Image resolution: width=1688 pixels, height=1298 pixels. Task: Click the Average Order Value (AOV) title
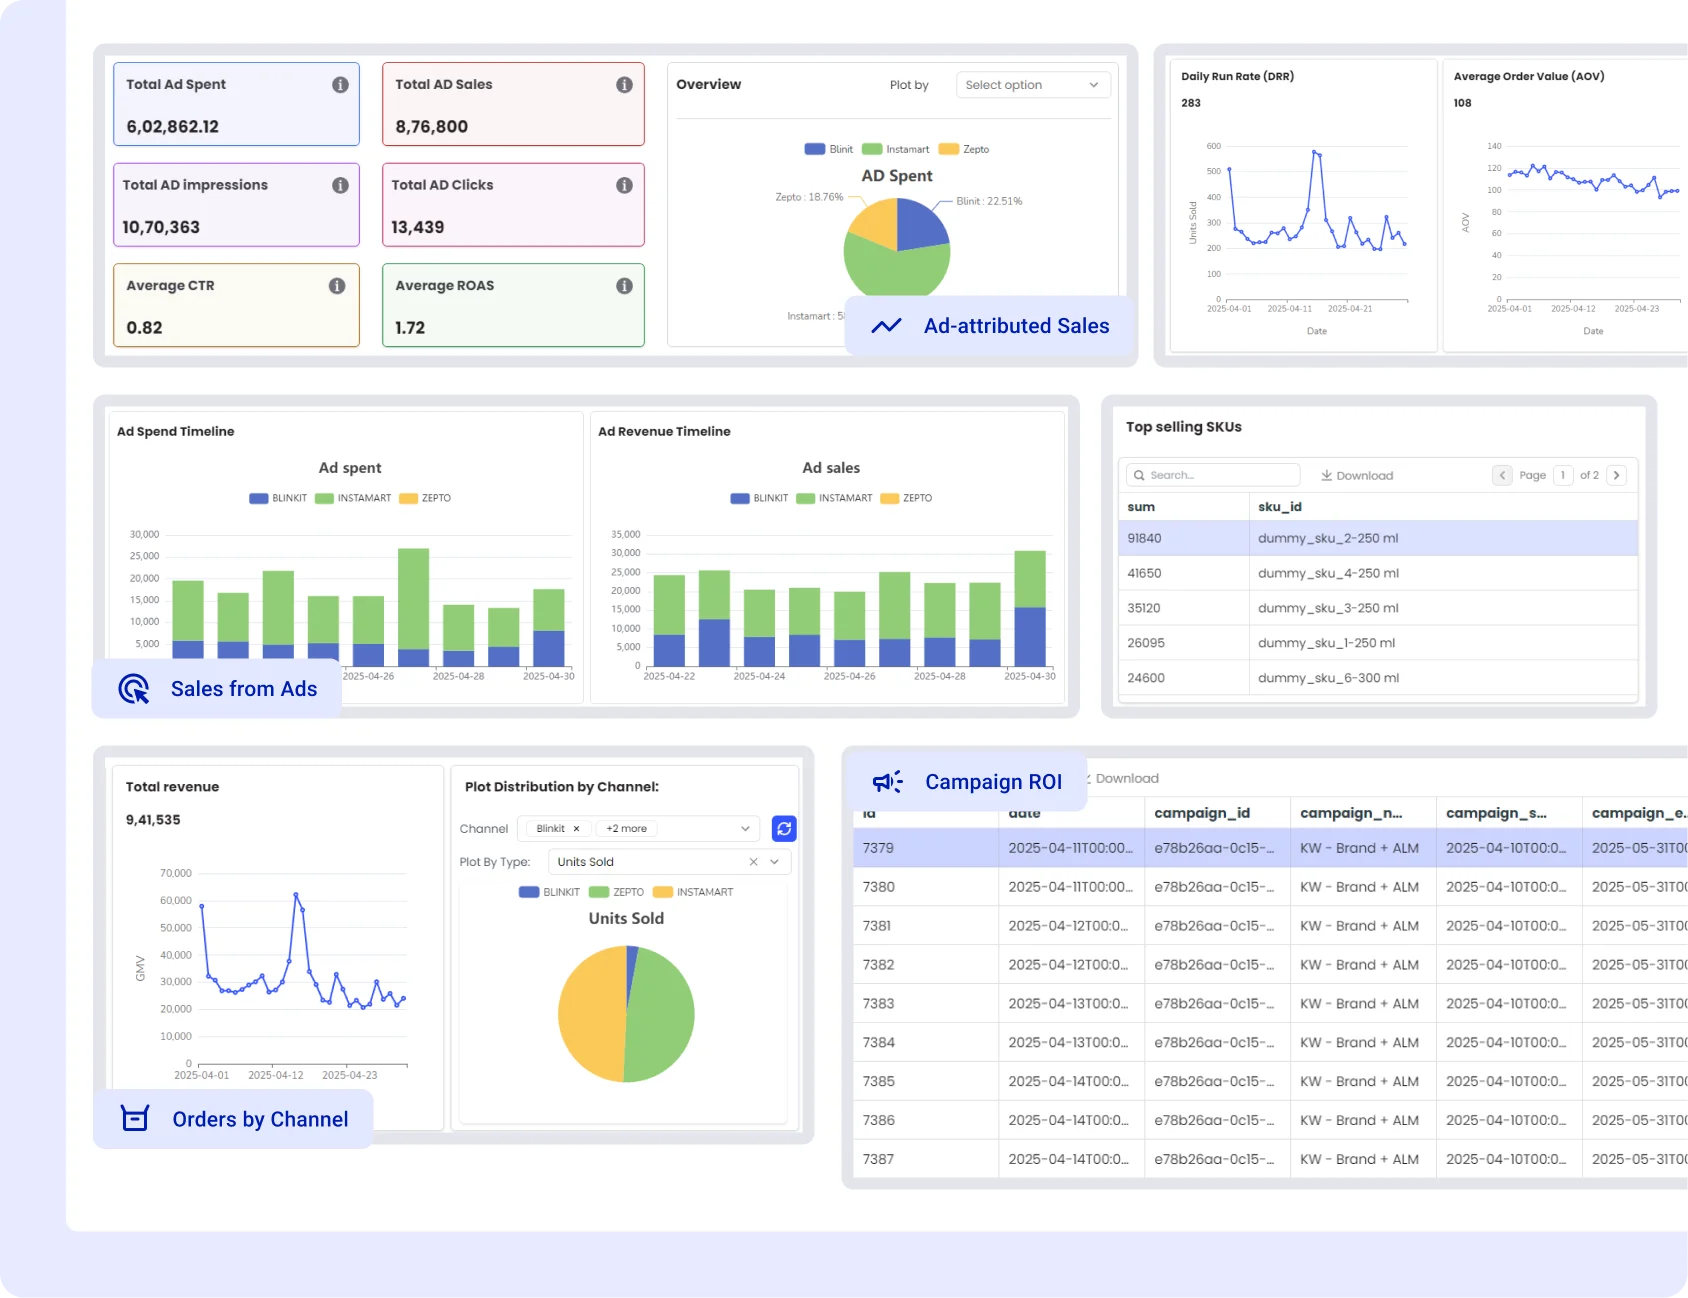pyautogui.click(x=1528, y=76)
